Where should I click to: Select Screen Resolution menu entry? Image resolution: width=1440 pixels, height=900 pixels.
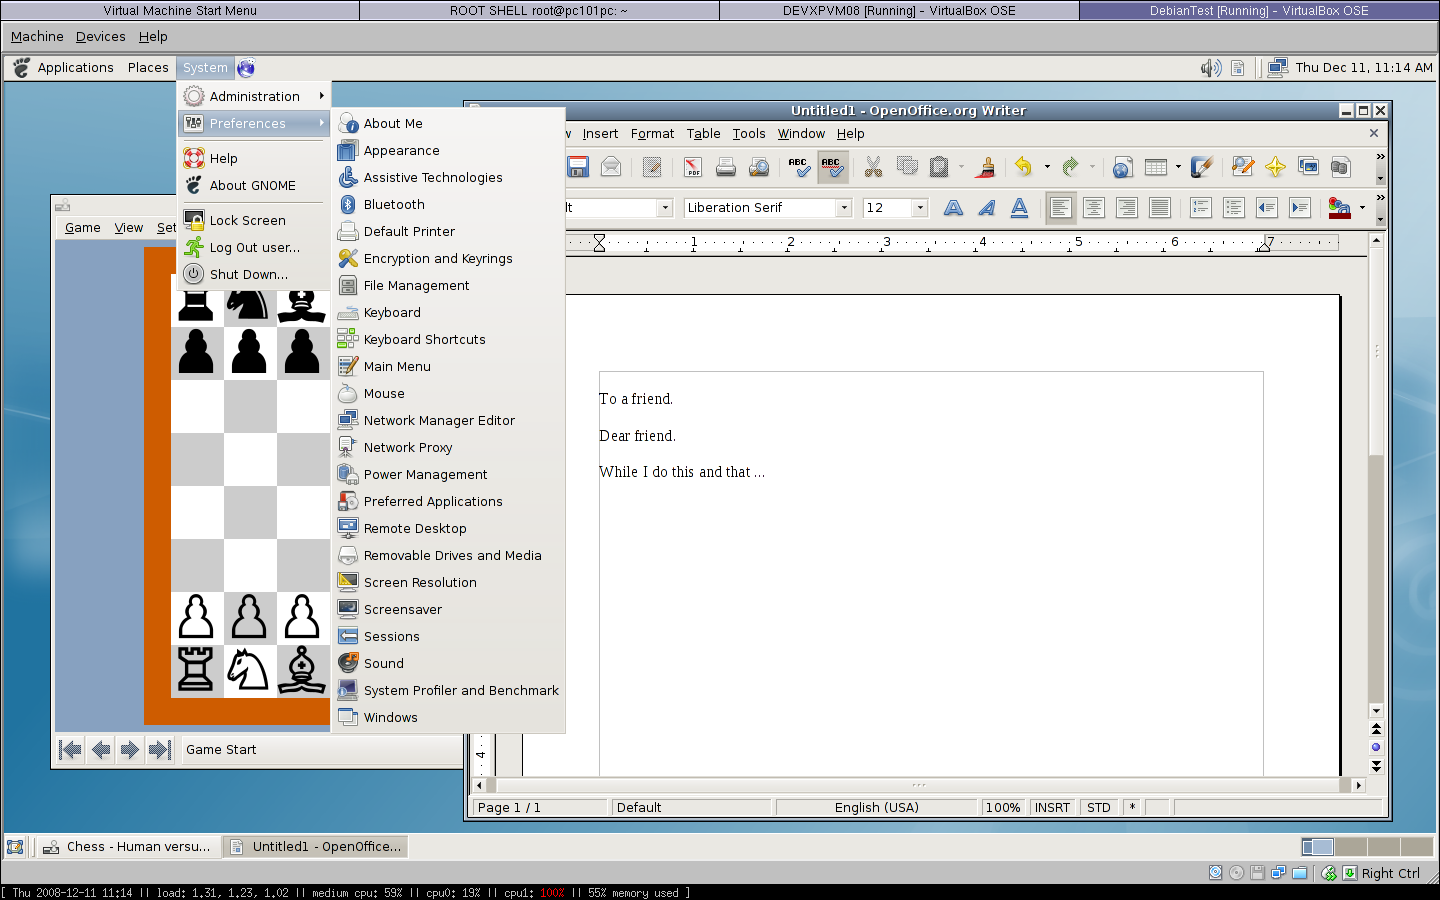(448, 582)
